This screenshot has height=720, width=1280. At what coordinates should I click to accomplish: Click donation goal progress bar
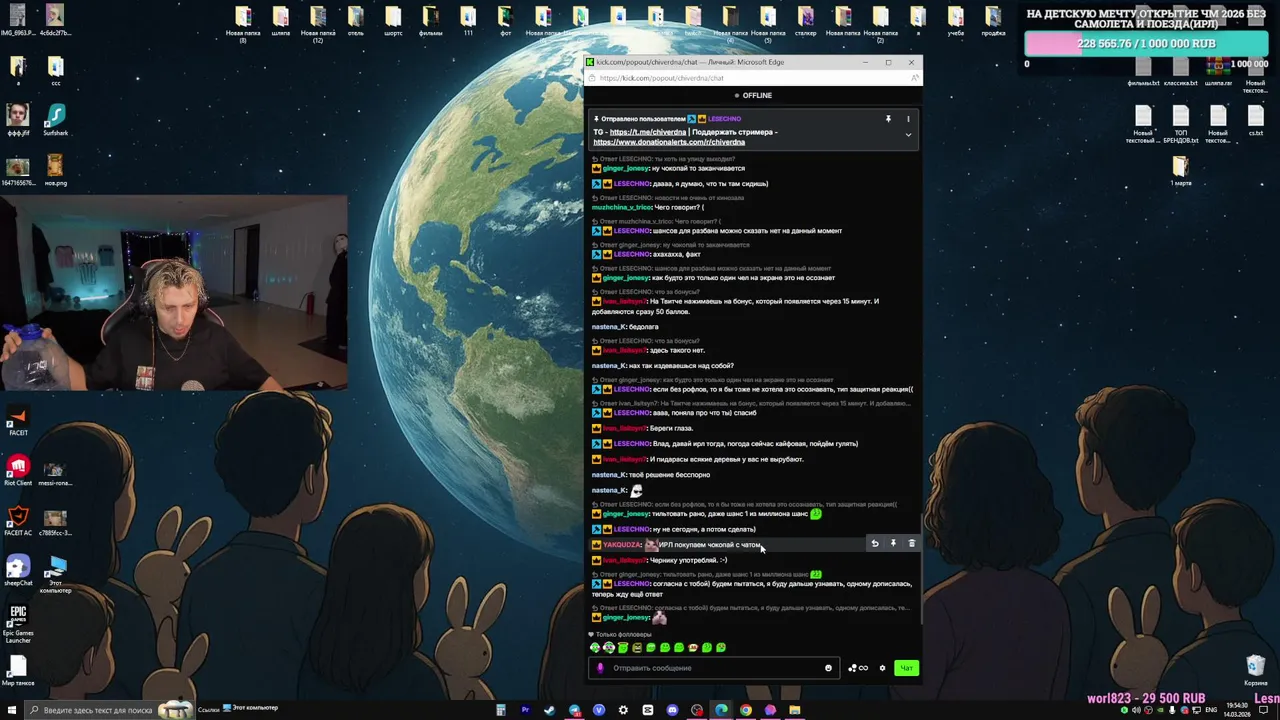(1148, 43)
